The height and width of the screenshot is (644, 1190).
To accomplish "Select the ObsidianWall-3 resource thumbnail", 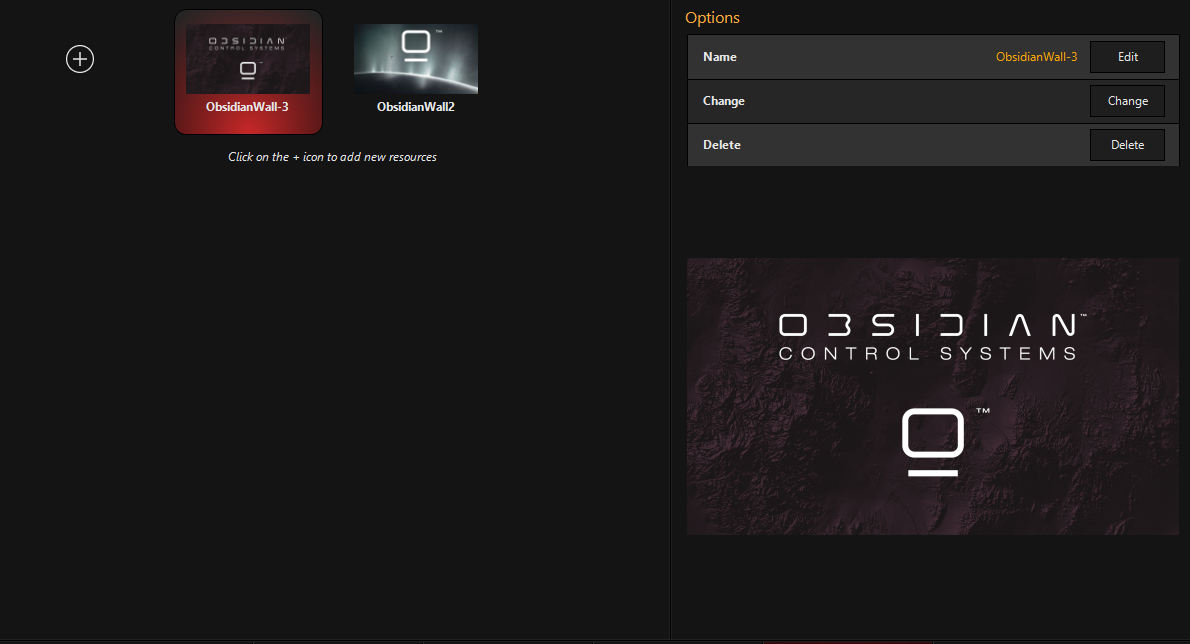I will click(x=248, y=72).
